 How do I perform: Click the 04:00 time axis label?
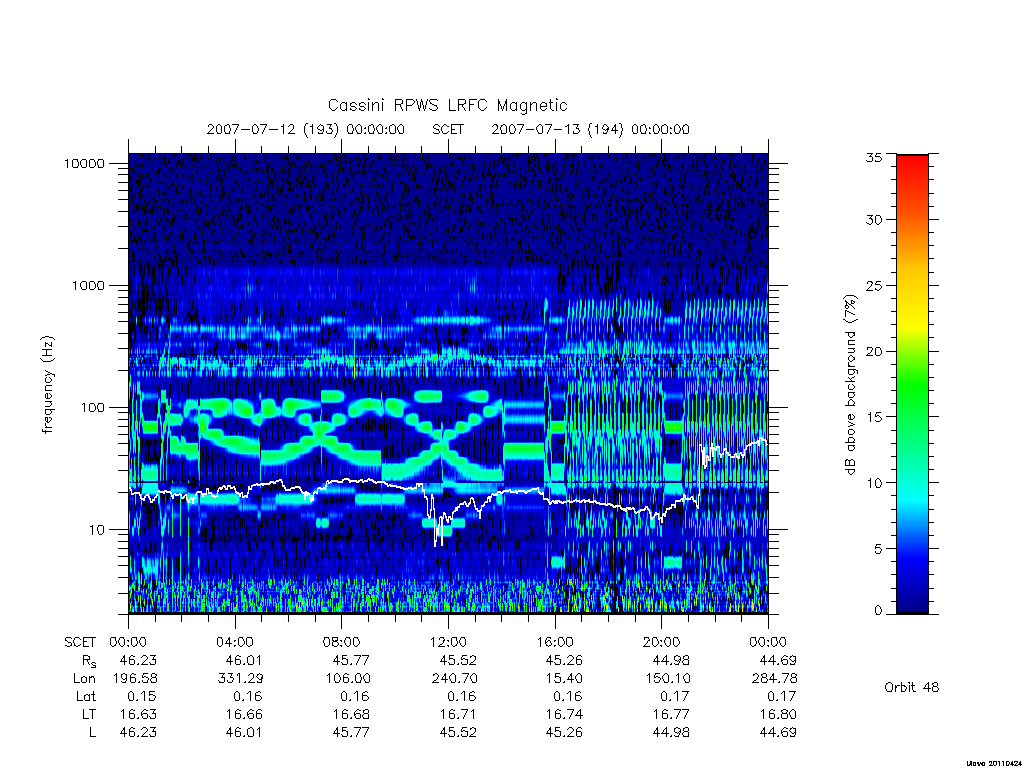point(234,642)
